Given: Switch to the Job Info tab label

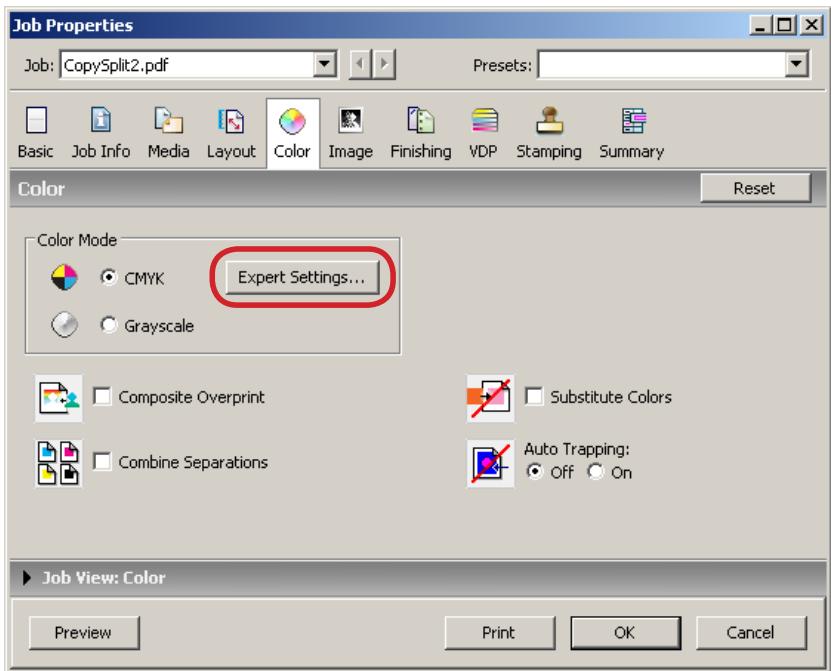Looking at the screenshot, I should 101,152.
